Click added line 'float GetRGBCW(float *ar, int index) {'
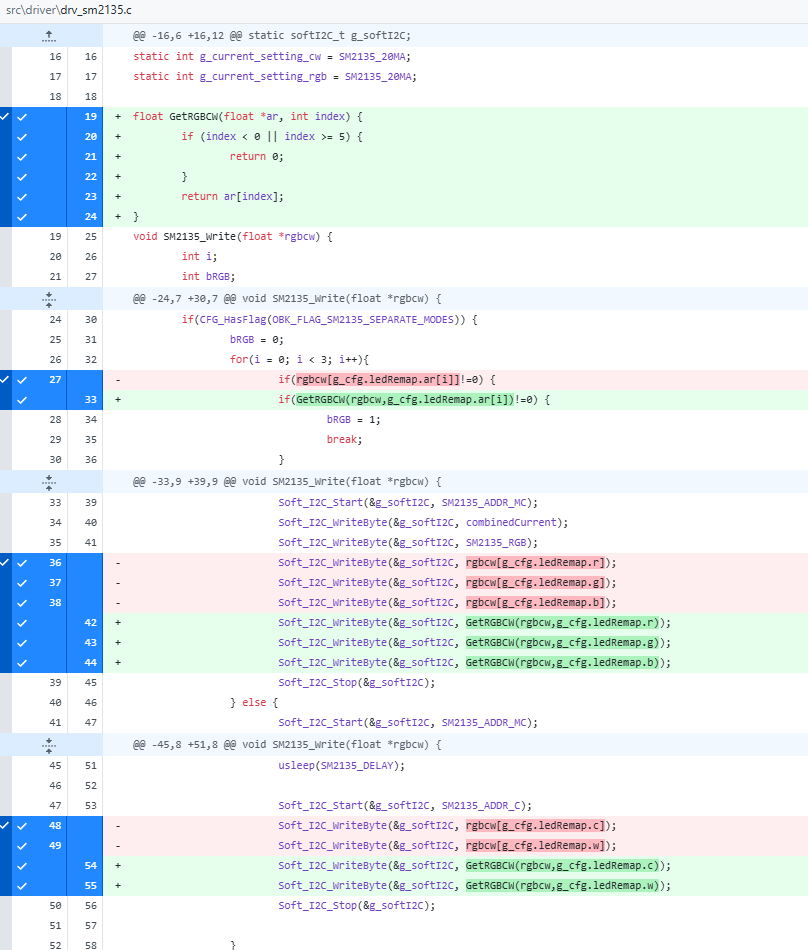This screenshot has width=808, height=950. [x=248, y=116]
